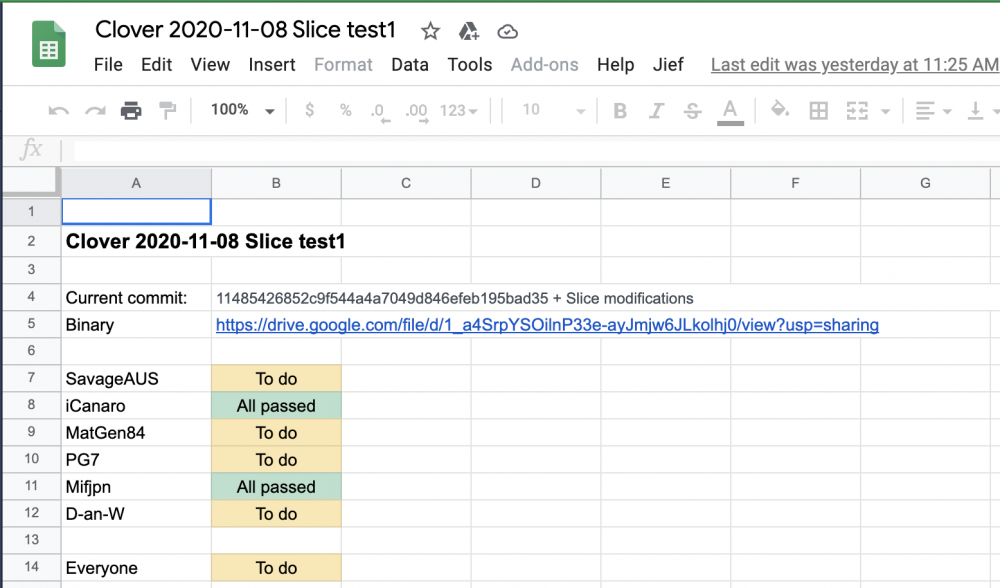Select the D-an-W cell
This screenshot has width=1000, height=588.
[x=136, y=513]
